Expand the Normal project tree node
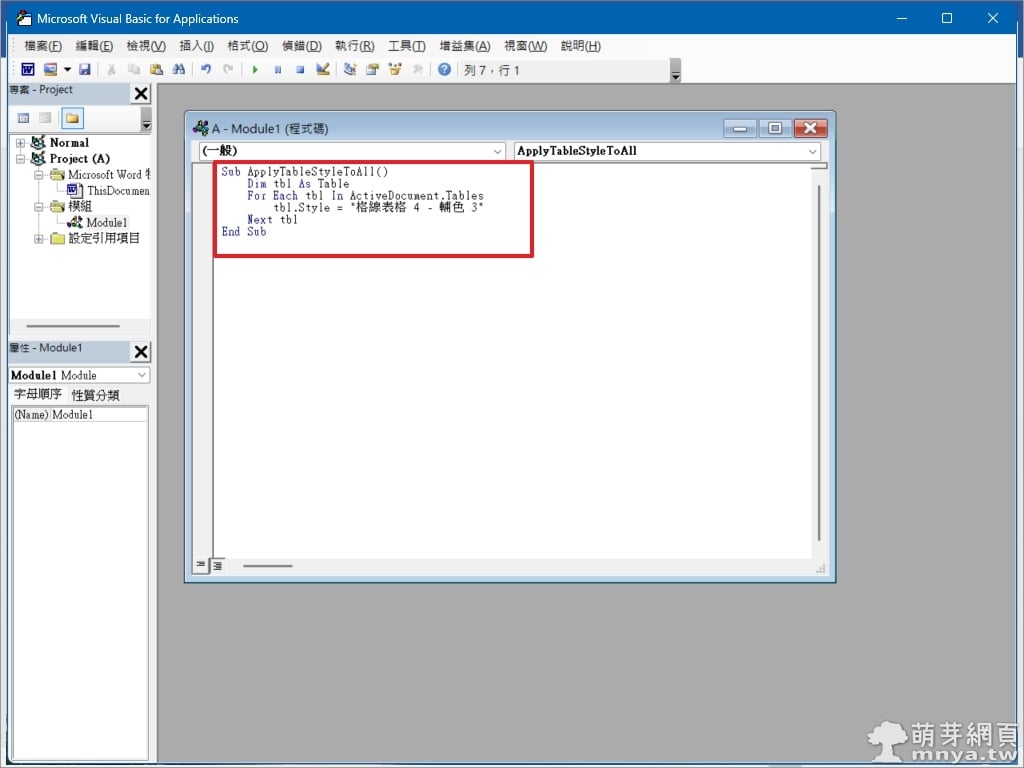This screenshot has height=768, width=1024. click(x=20, y=143)
